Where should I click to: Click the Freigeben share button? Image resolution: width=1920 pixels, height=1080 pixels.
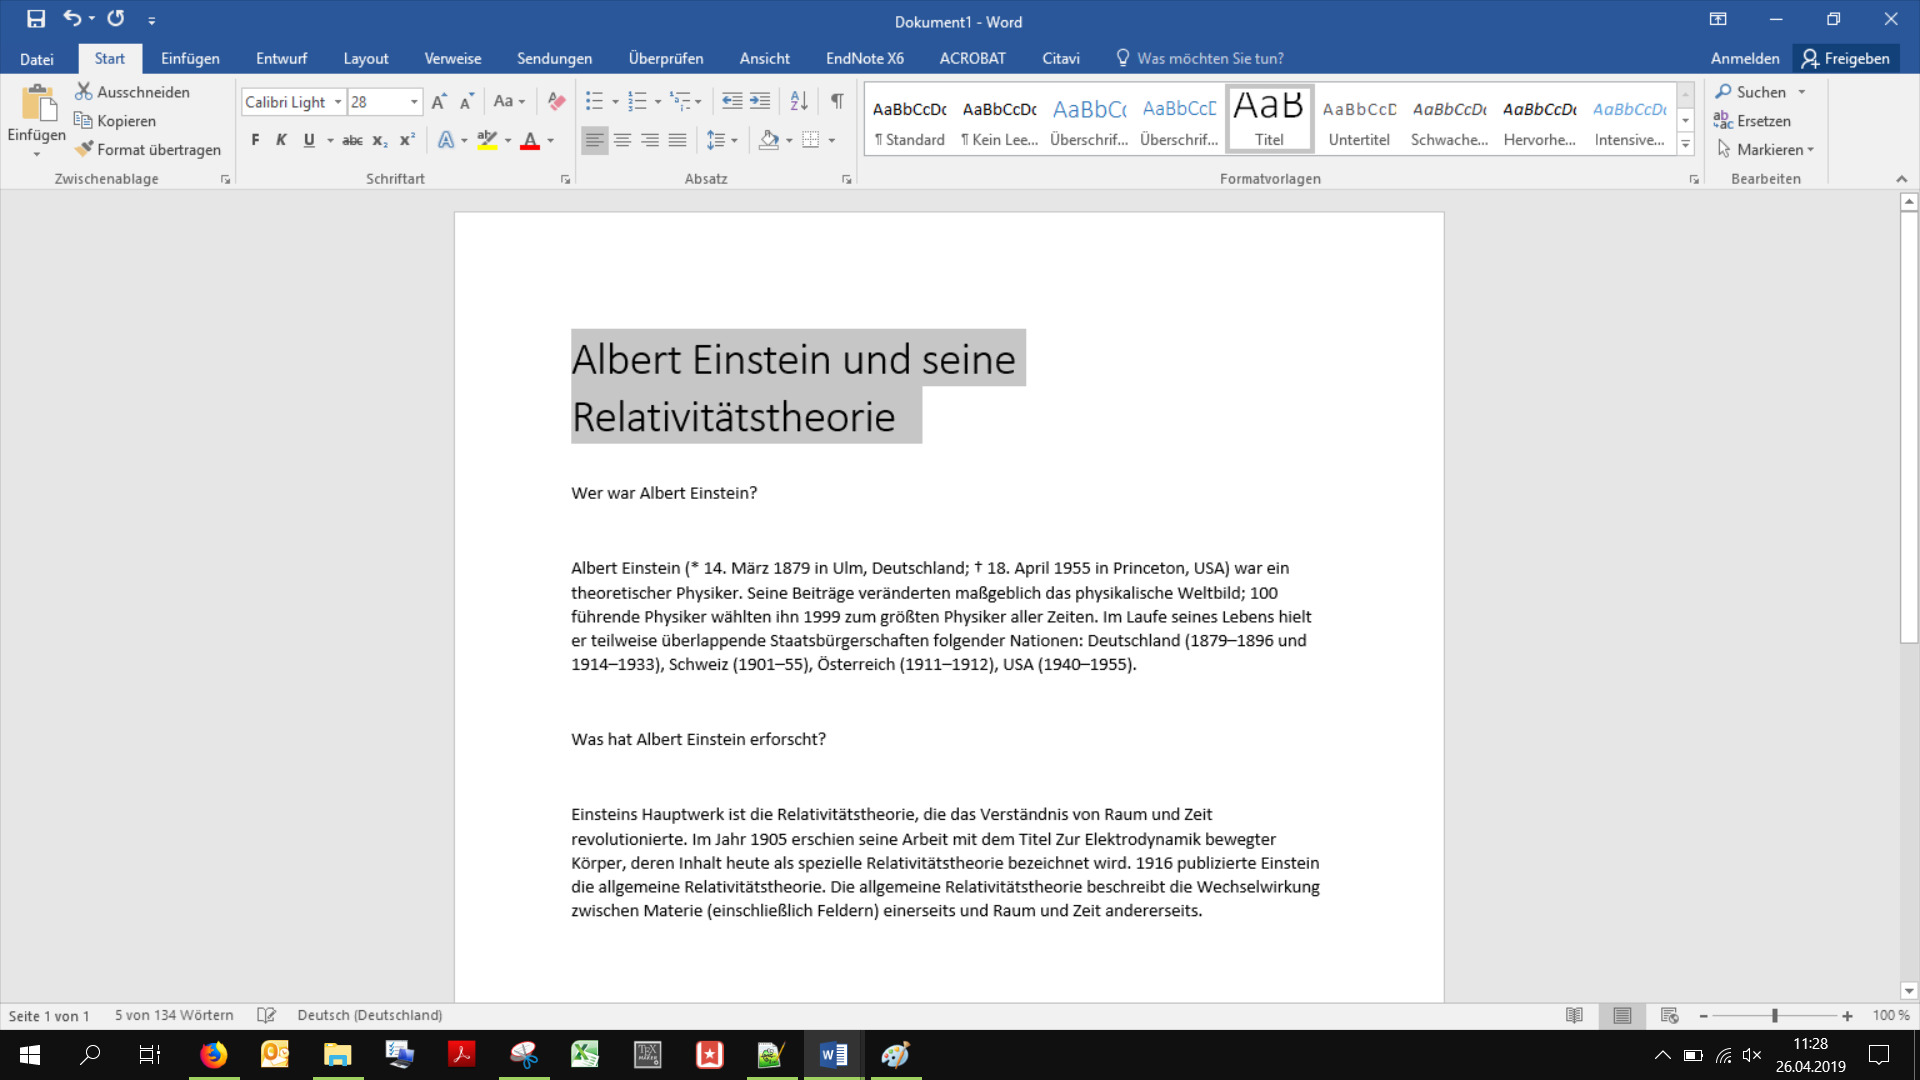(1846, 58)
